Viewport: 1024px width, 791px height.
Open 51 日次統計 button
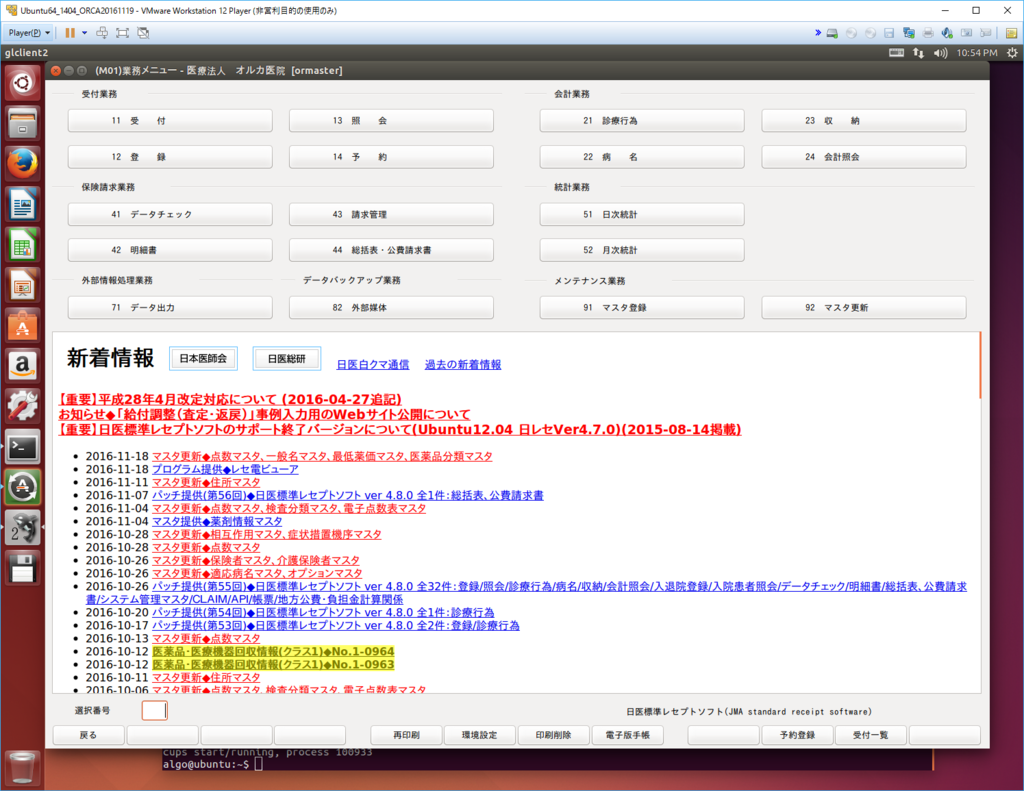(642, 214)
